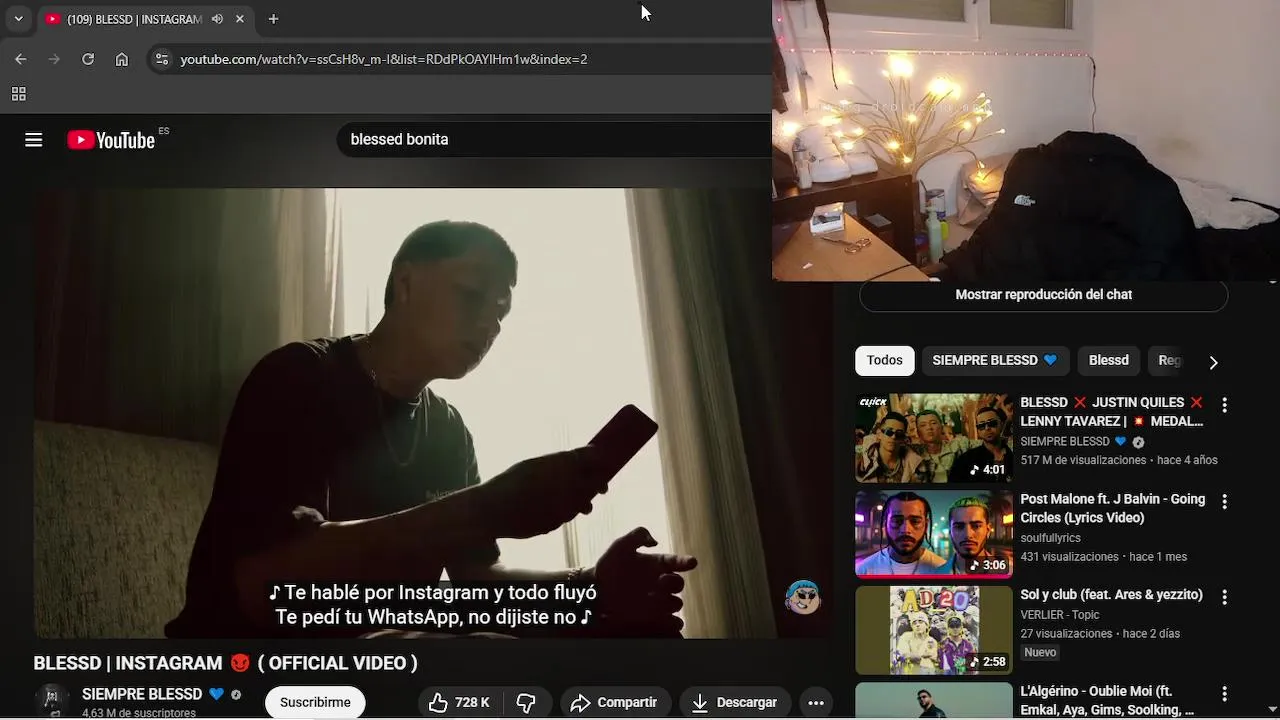Open BLESSD JUSTIN QUILES MEDALLO video thumbnail
This screenshot has width=1280, height=720.
click(934, 438)
